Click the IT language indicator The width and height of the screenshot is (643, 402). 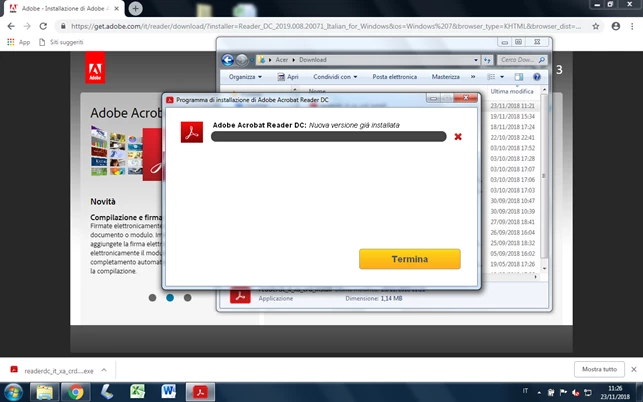tap(525, 391)
